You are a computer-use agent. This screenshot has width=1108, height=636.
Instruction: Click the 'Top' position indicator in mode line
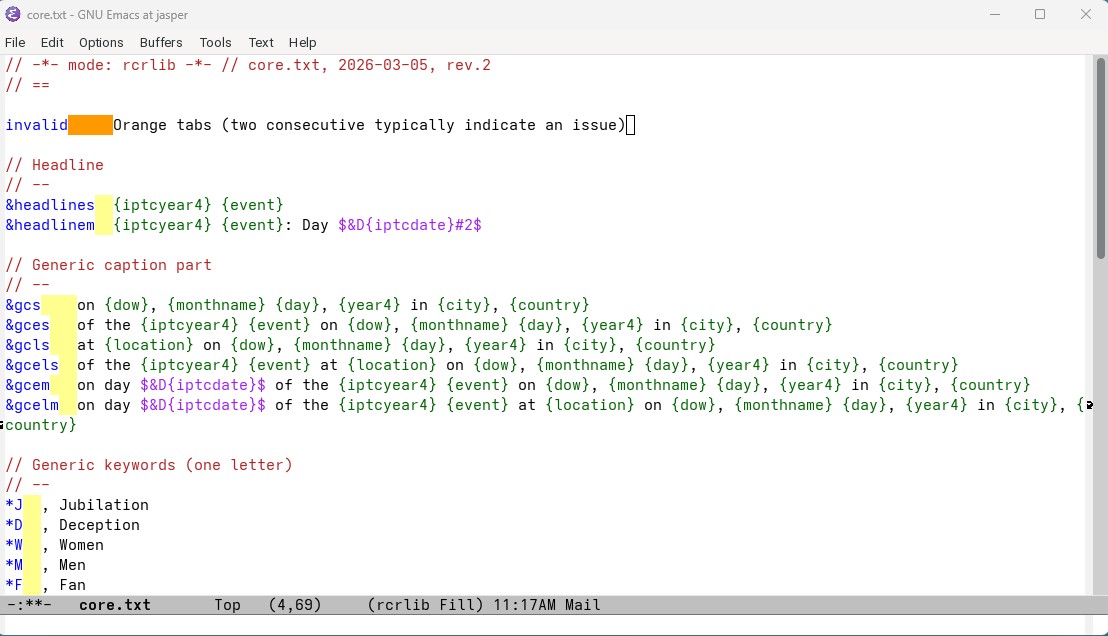228,605
